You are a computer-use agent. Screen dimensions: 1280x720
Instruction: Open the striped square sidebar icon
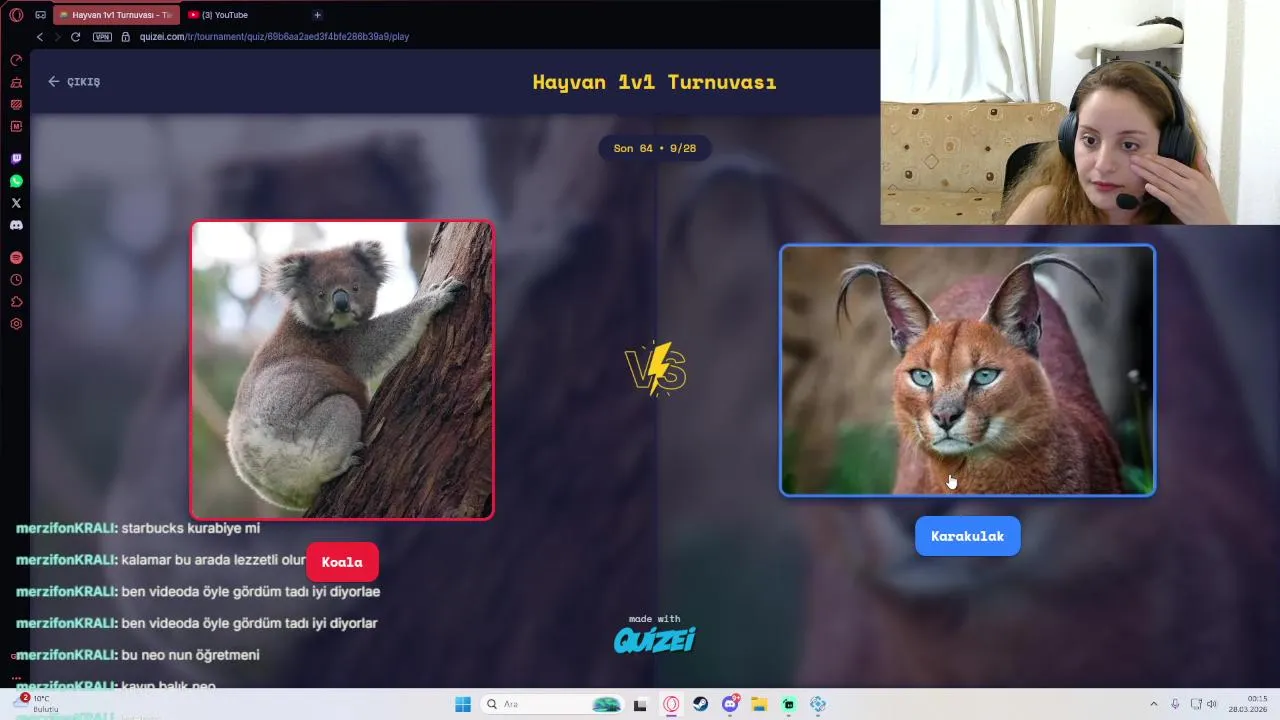tap(16, 104)
